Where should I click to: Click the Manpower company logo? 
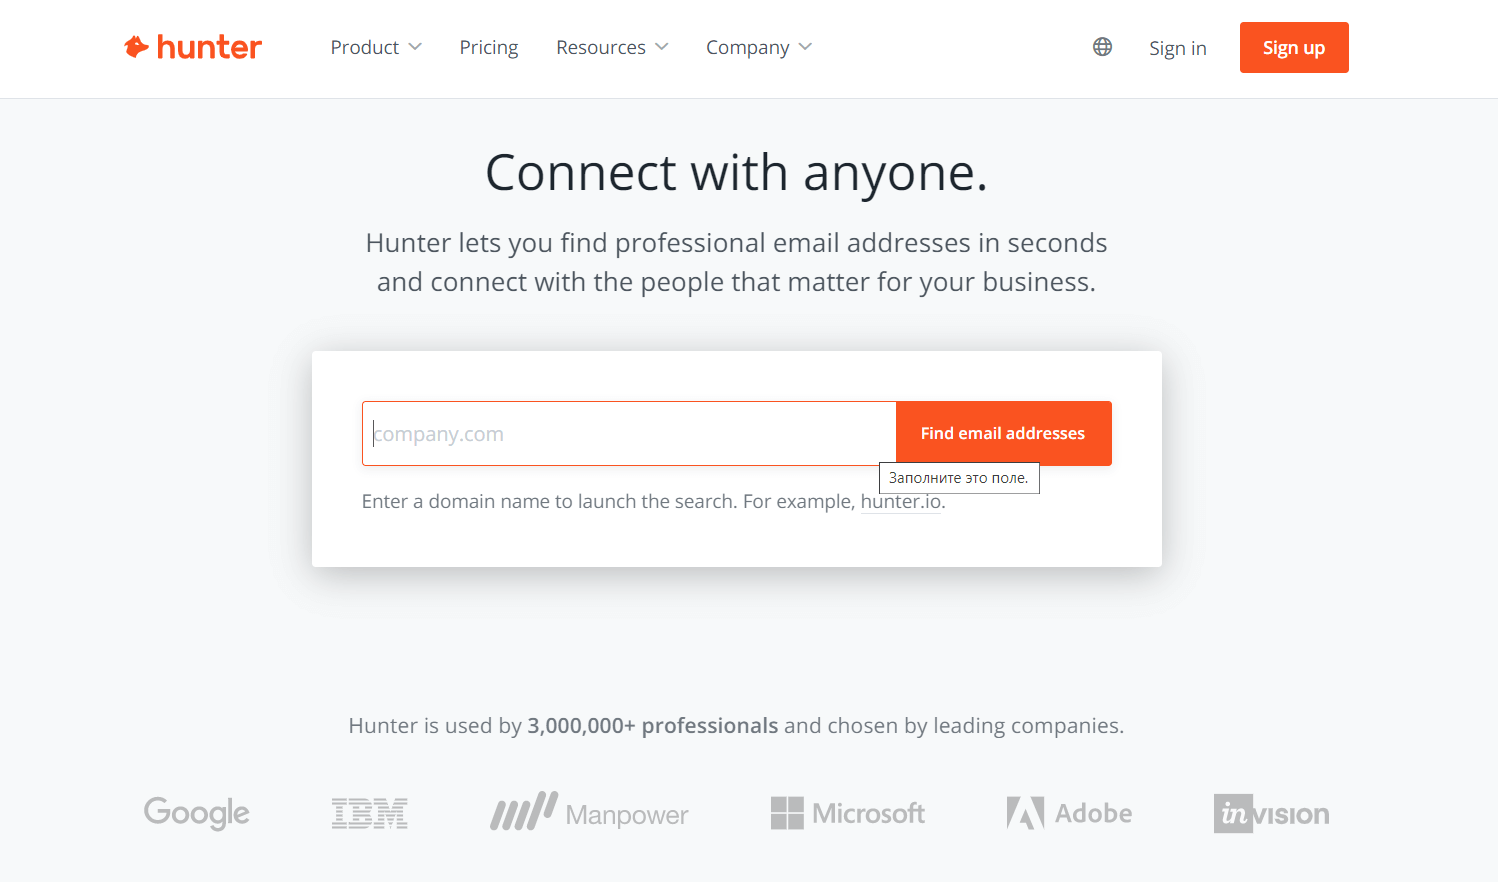(x=589, y=813)
